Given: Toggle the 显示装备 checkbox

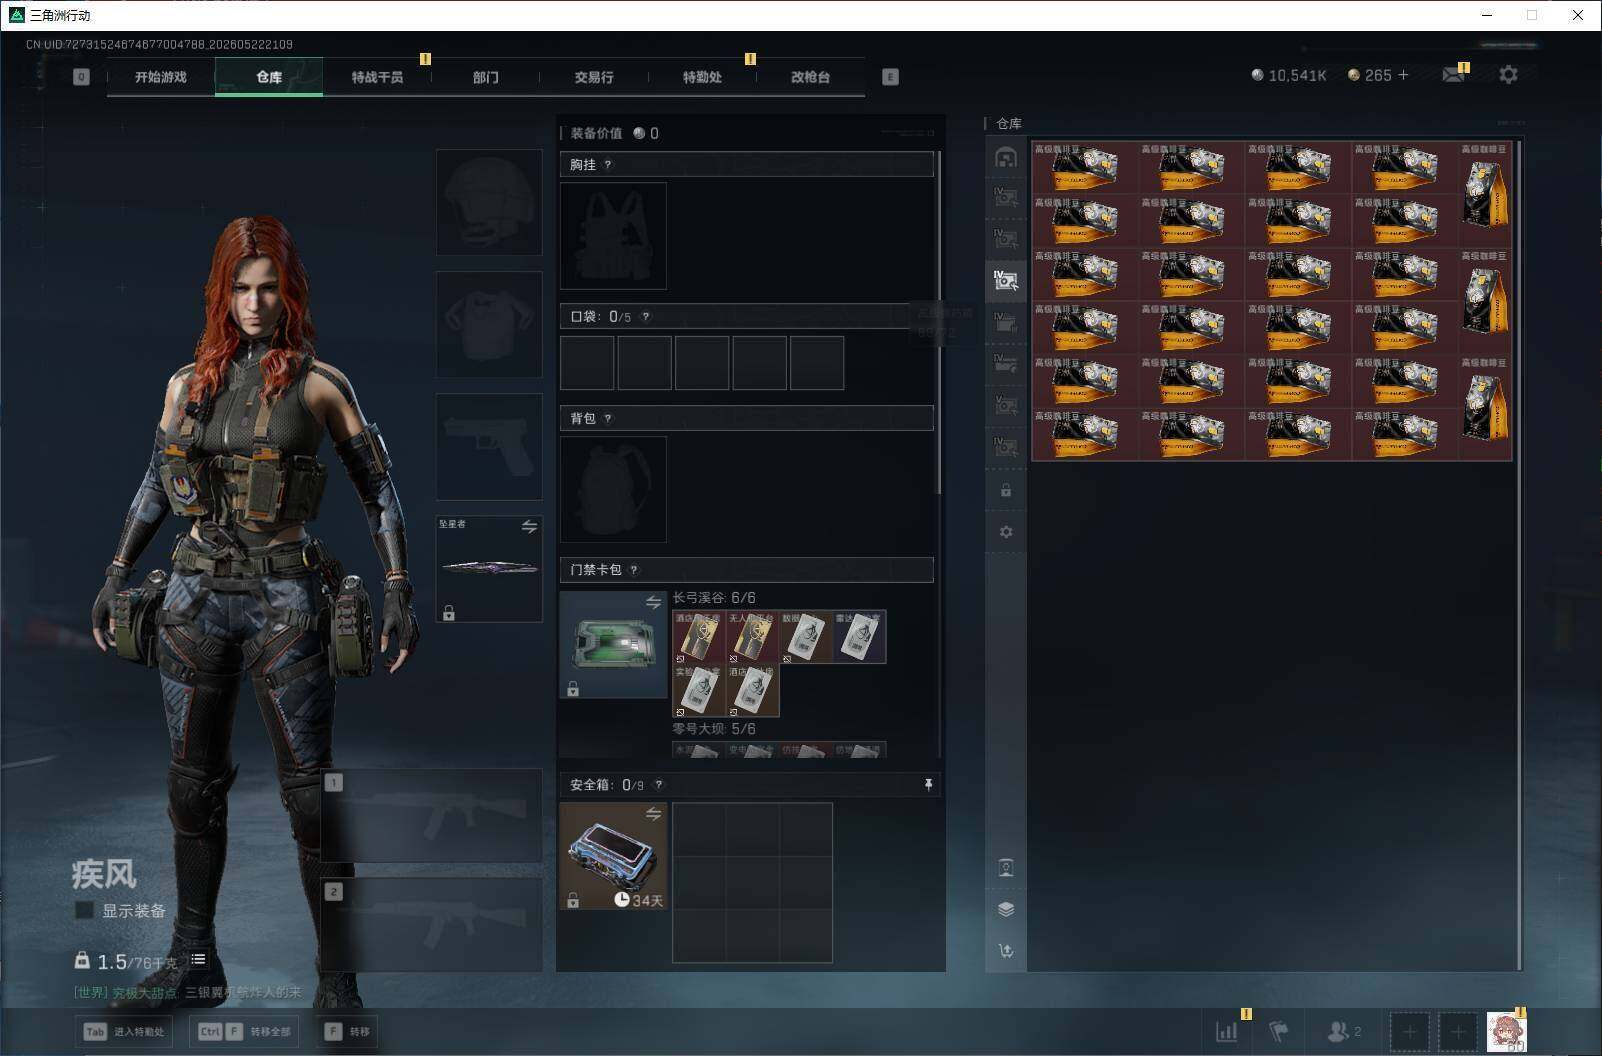Looking at the screenshot, I should [84, 910].
